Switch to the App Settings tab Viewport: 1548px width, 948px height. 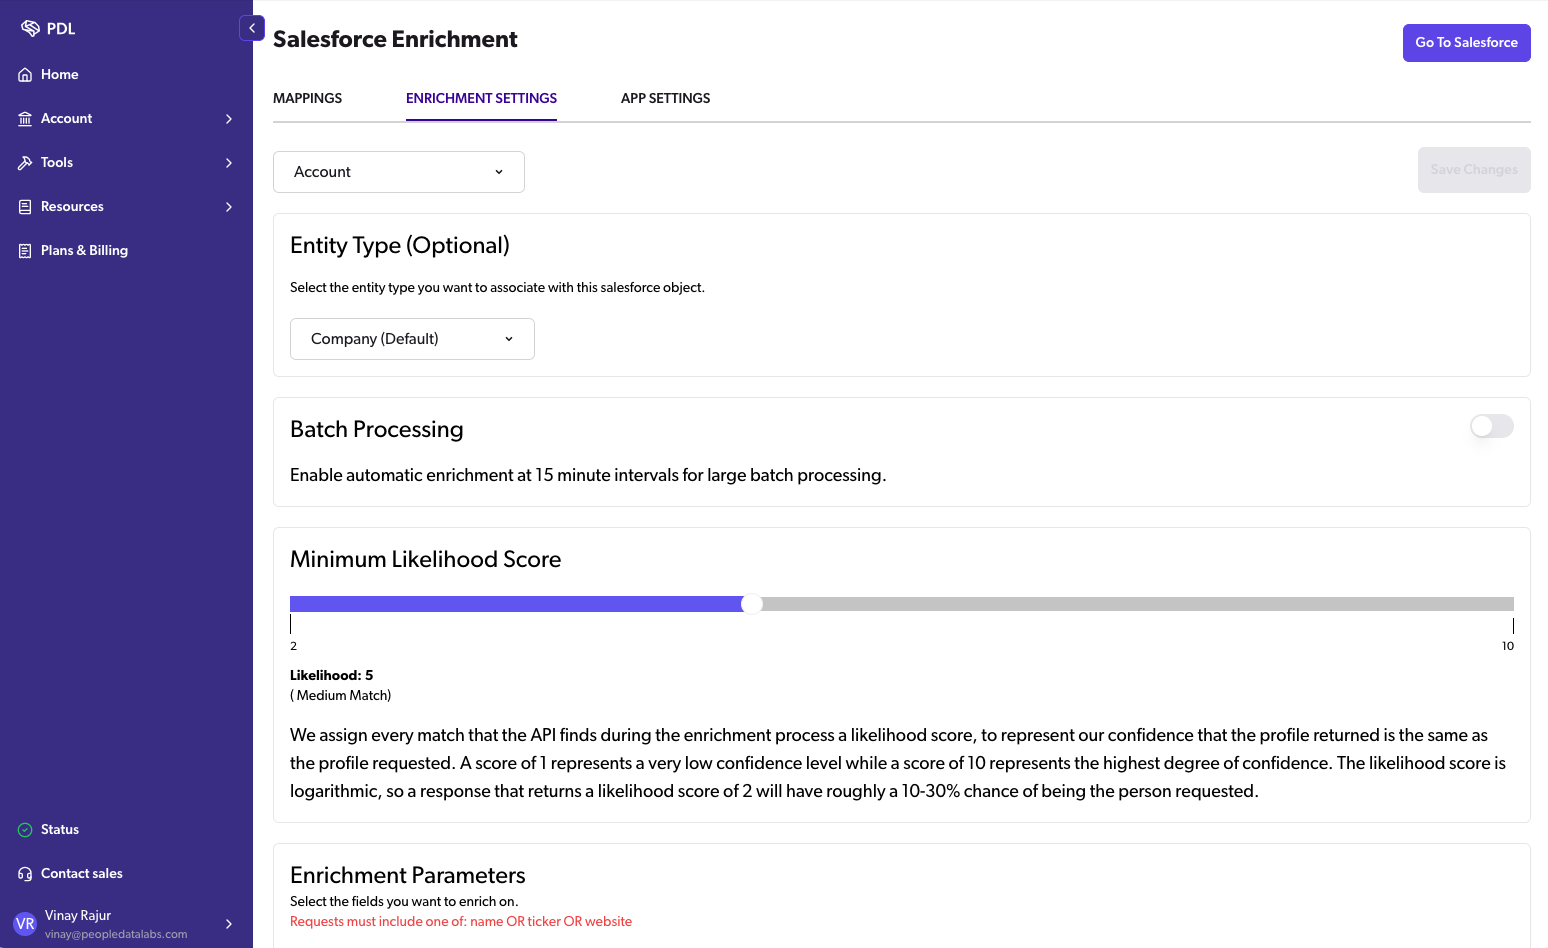click(x=665, y=98)
